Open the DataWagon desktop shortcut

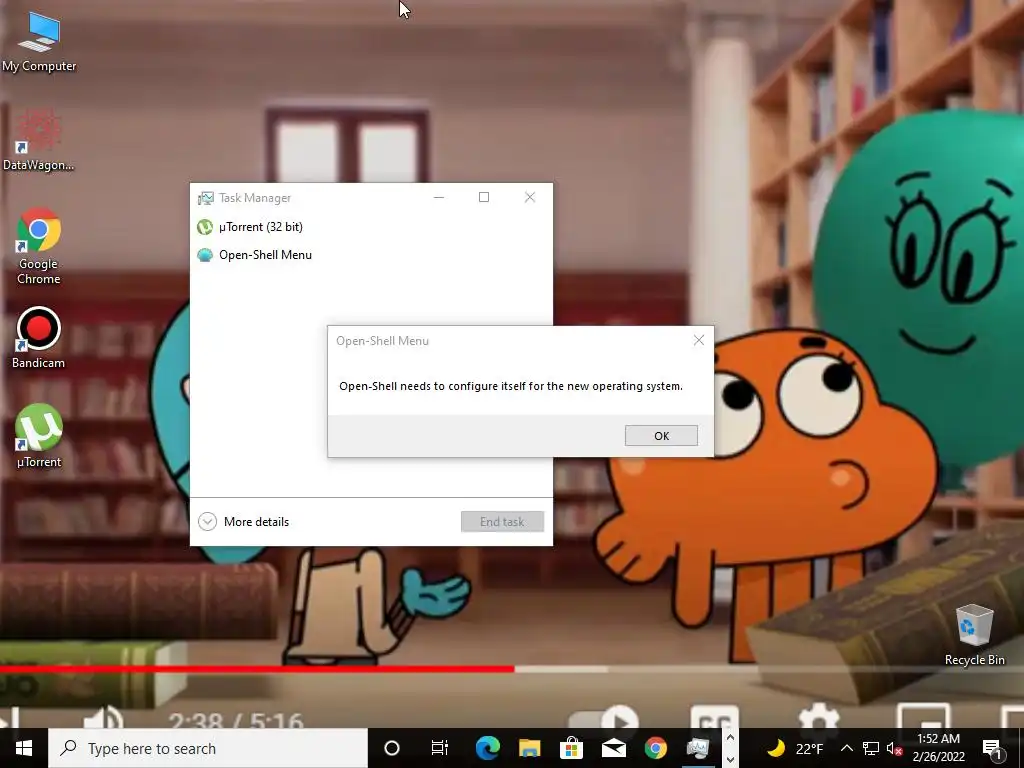[39, 140]
